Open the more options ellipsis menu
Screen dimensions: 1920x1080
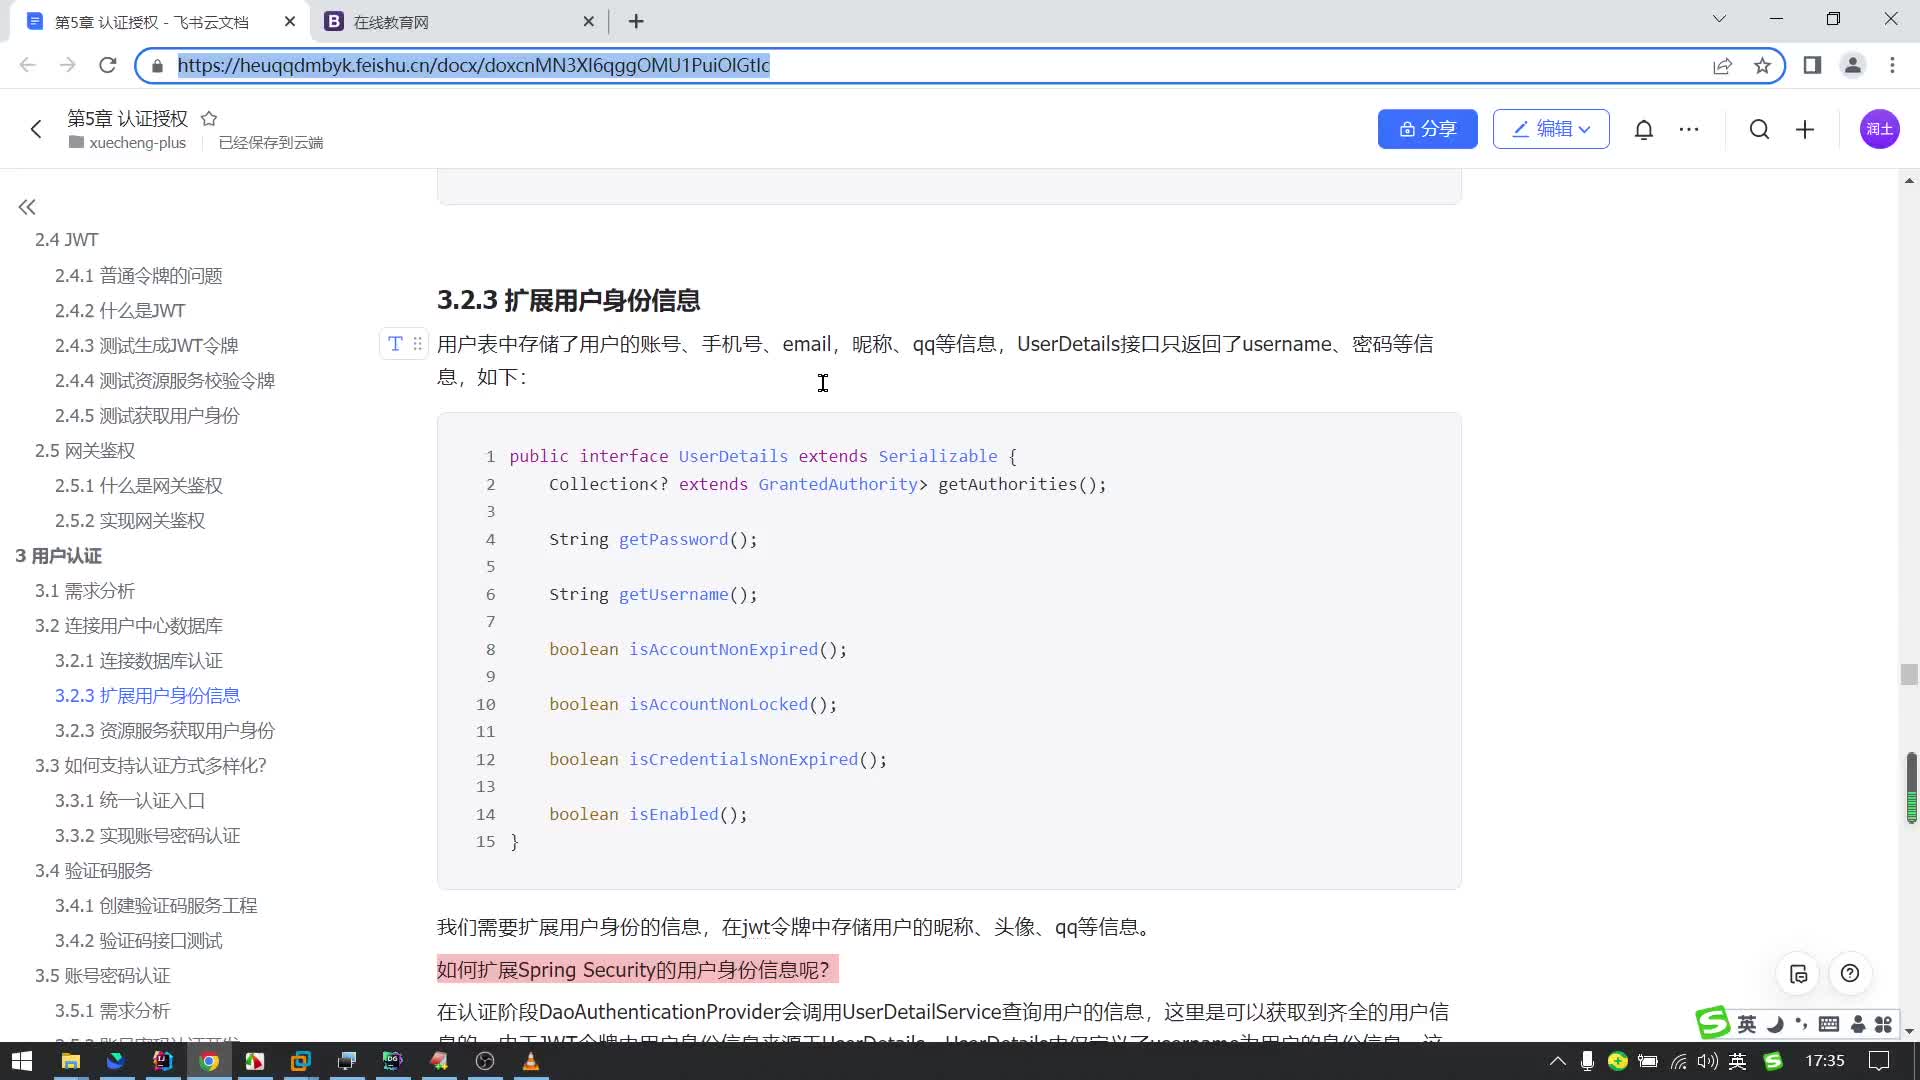tap(1689, 129)
